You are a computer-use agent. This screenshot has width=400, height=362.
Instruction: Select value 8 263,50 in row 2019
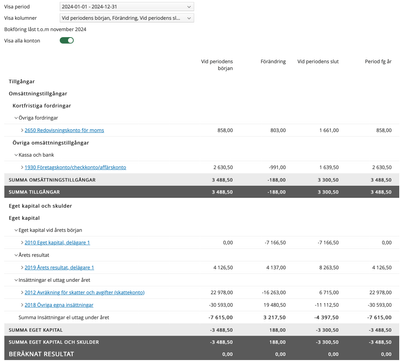329,268
